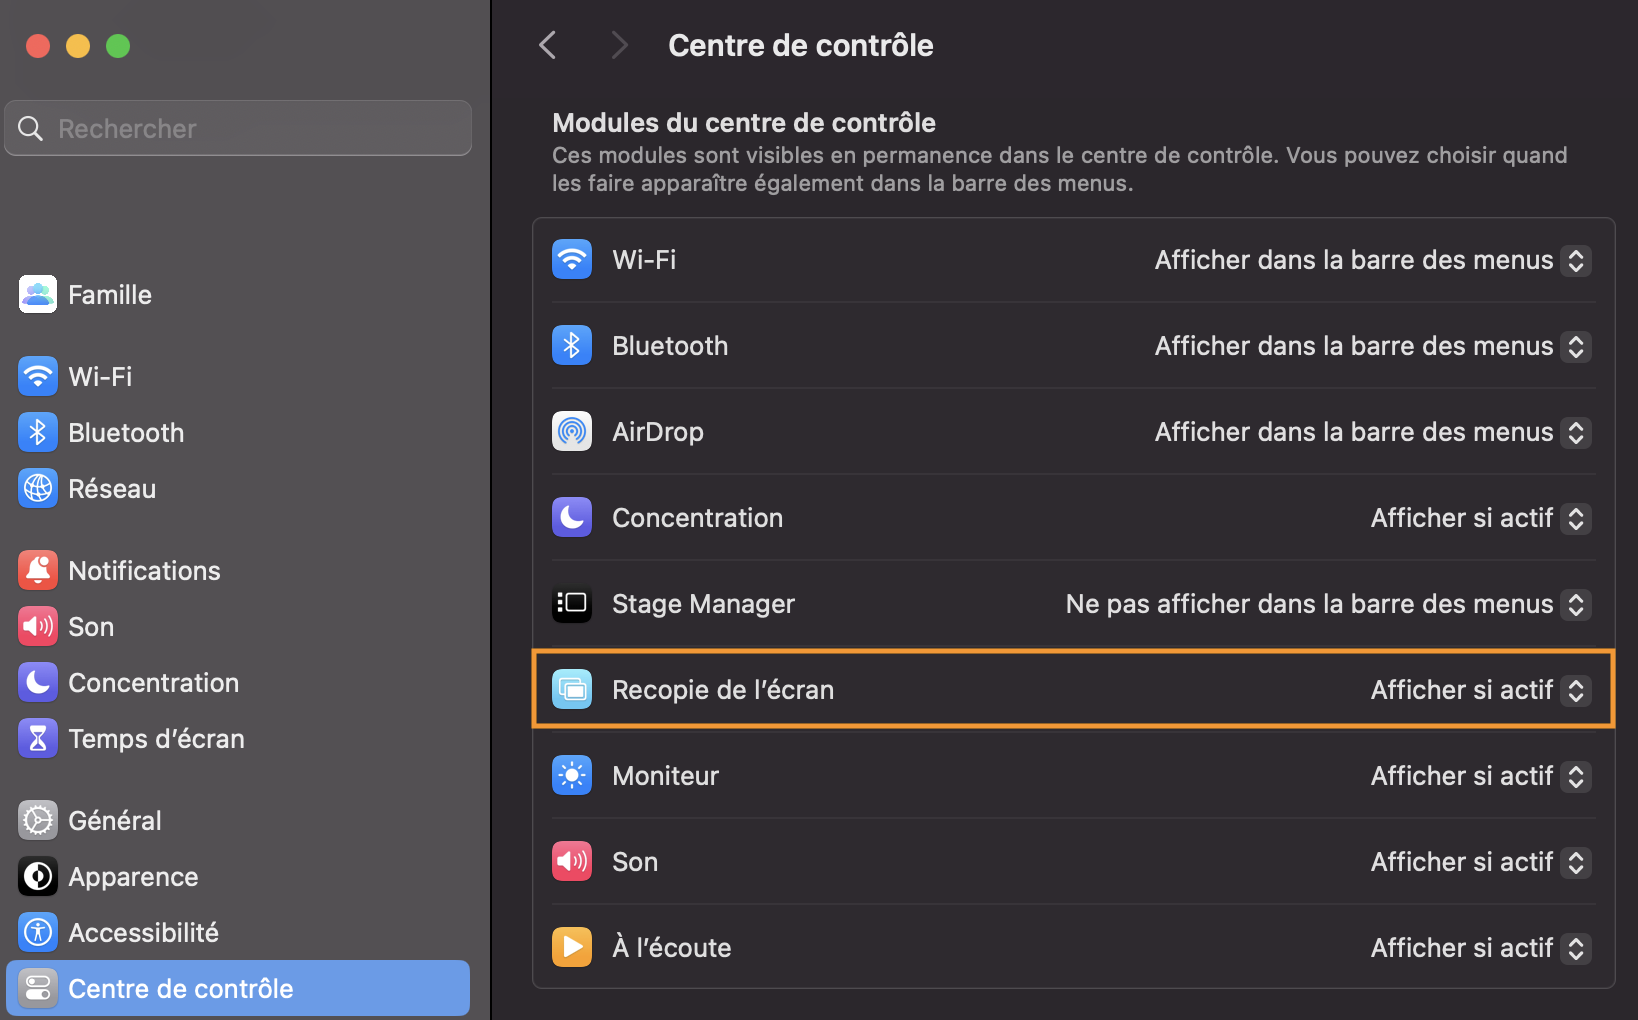Go back with the left chevron button

pos(548,45)
